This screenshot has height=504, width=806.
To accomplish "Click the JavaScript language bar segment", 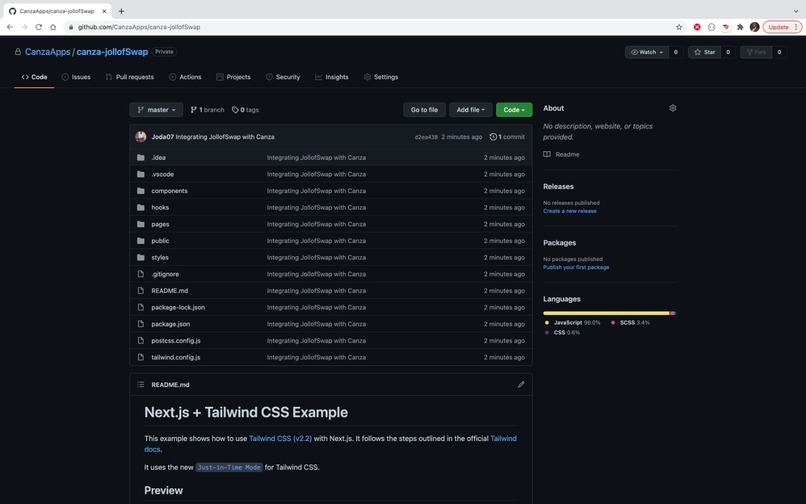I will 606,313.
